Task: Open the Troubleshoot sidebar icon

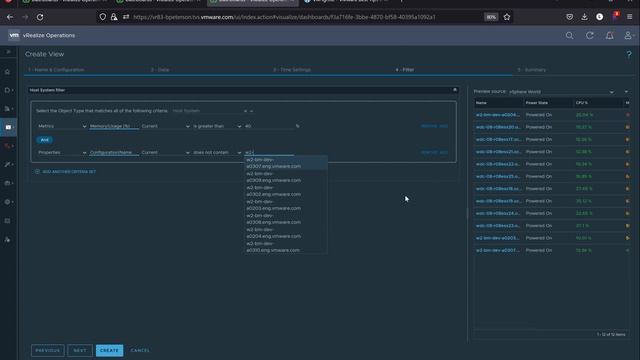Action: click(x=7, y=146)
